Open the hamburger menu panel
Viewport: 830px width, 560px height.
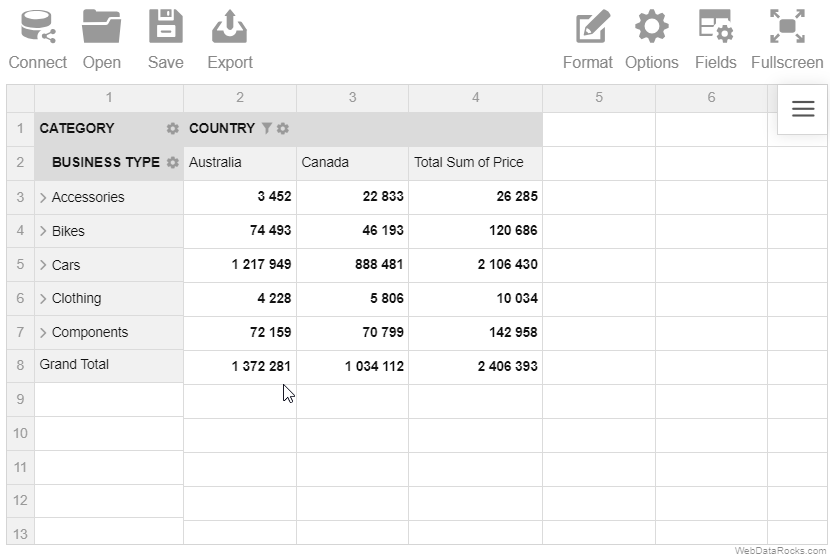tap(803, 109)
